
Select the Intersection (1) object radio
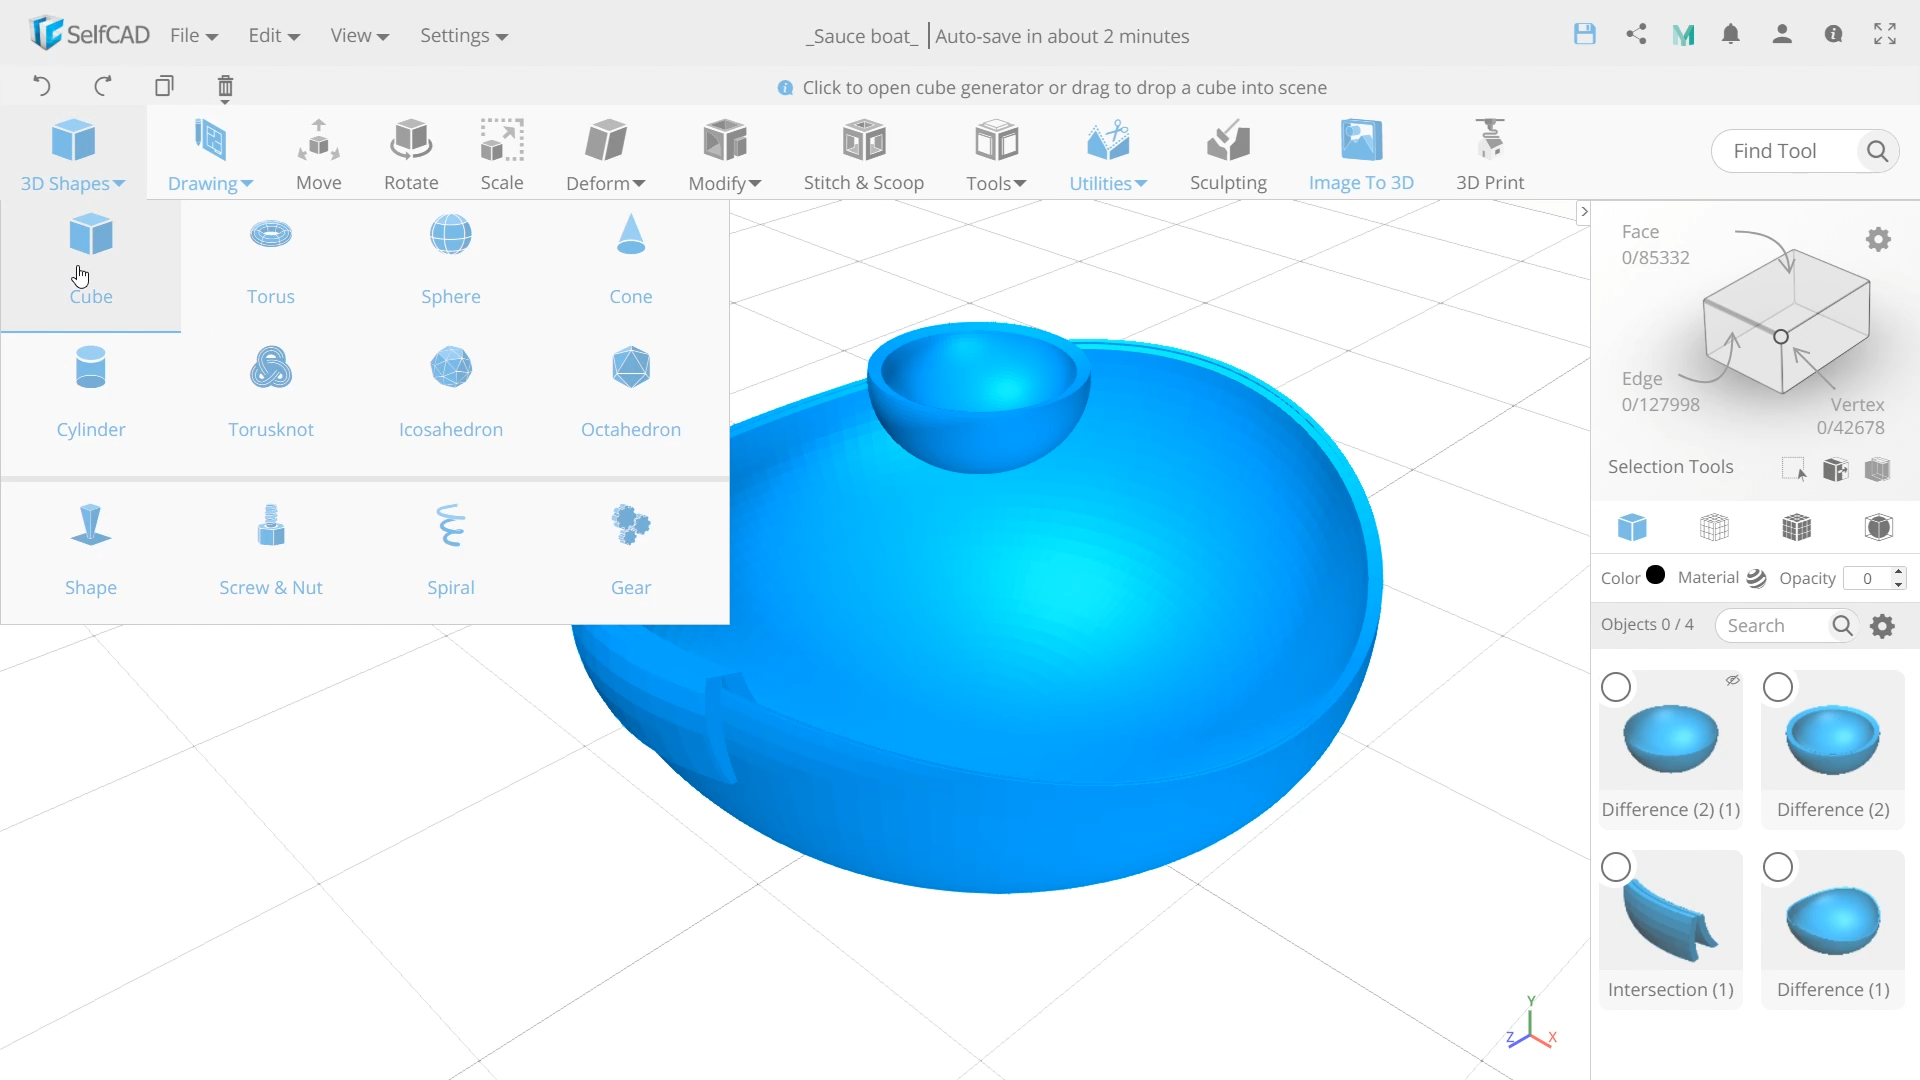click(1616, 867)
